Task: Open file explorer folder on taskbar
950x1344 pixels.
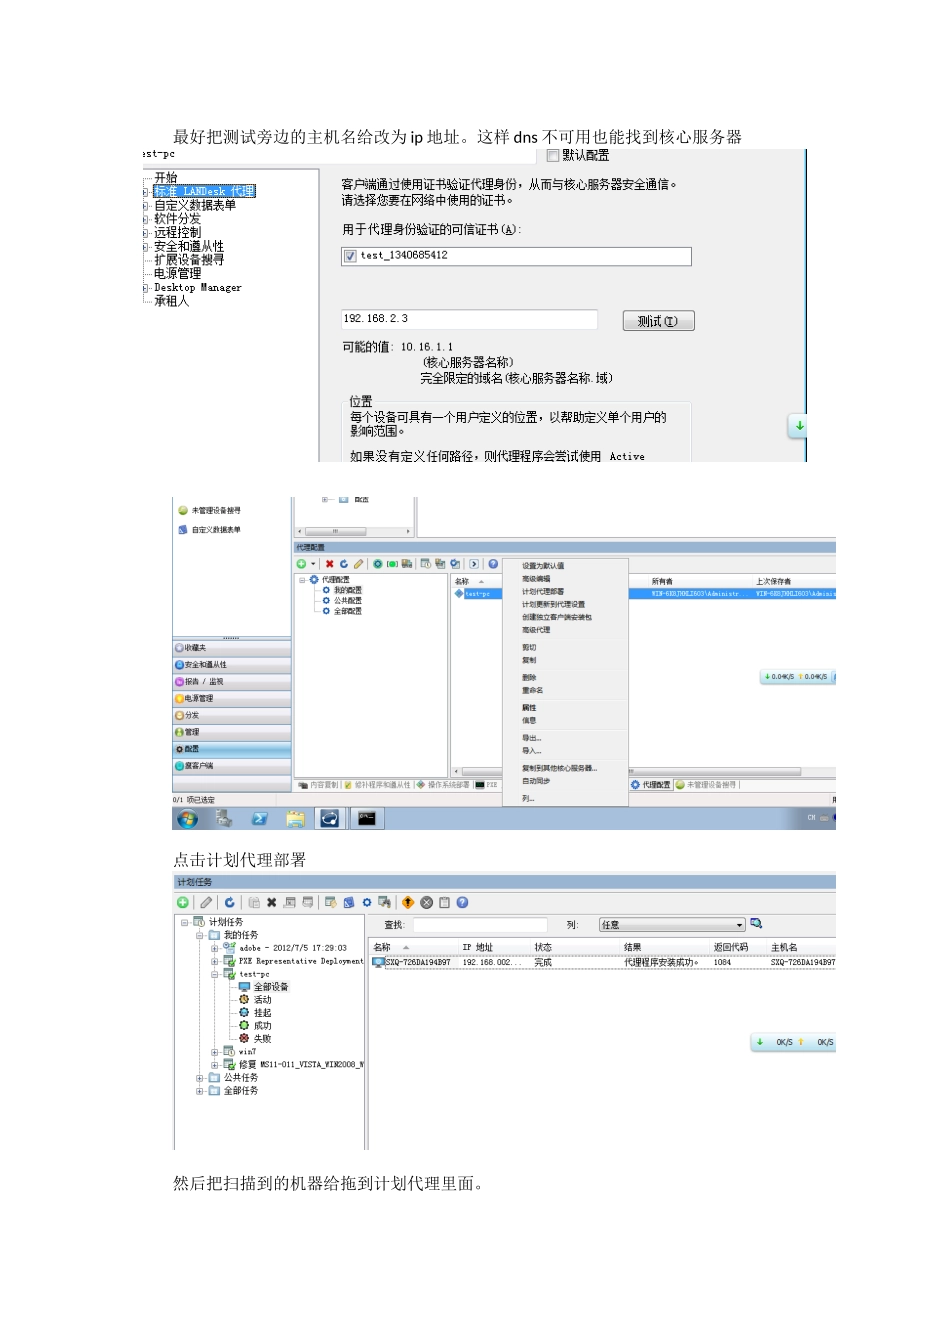Action: click(295, 819)
